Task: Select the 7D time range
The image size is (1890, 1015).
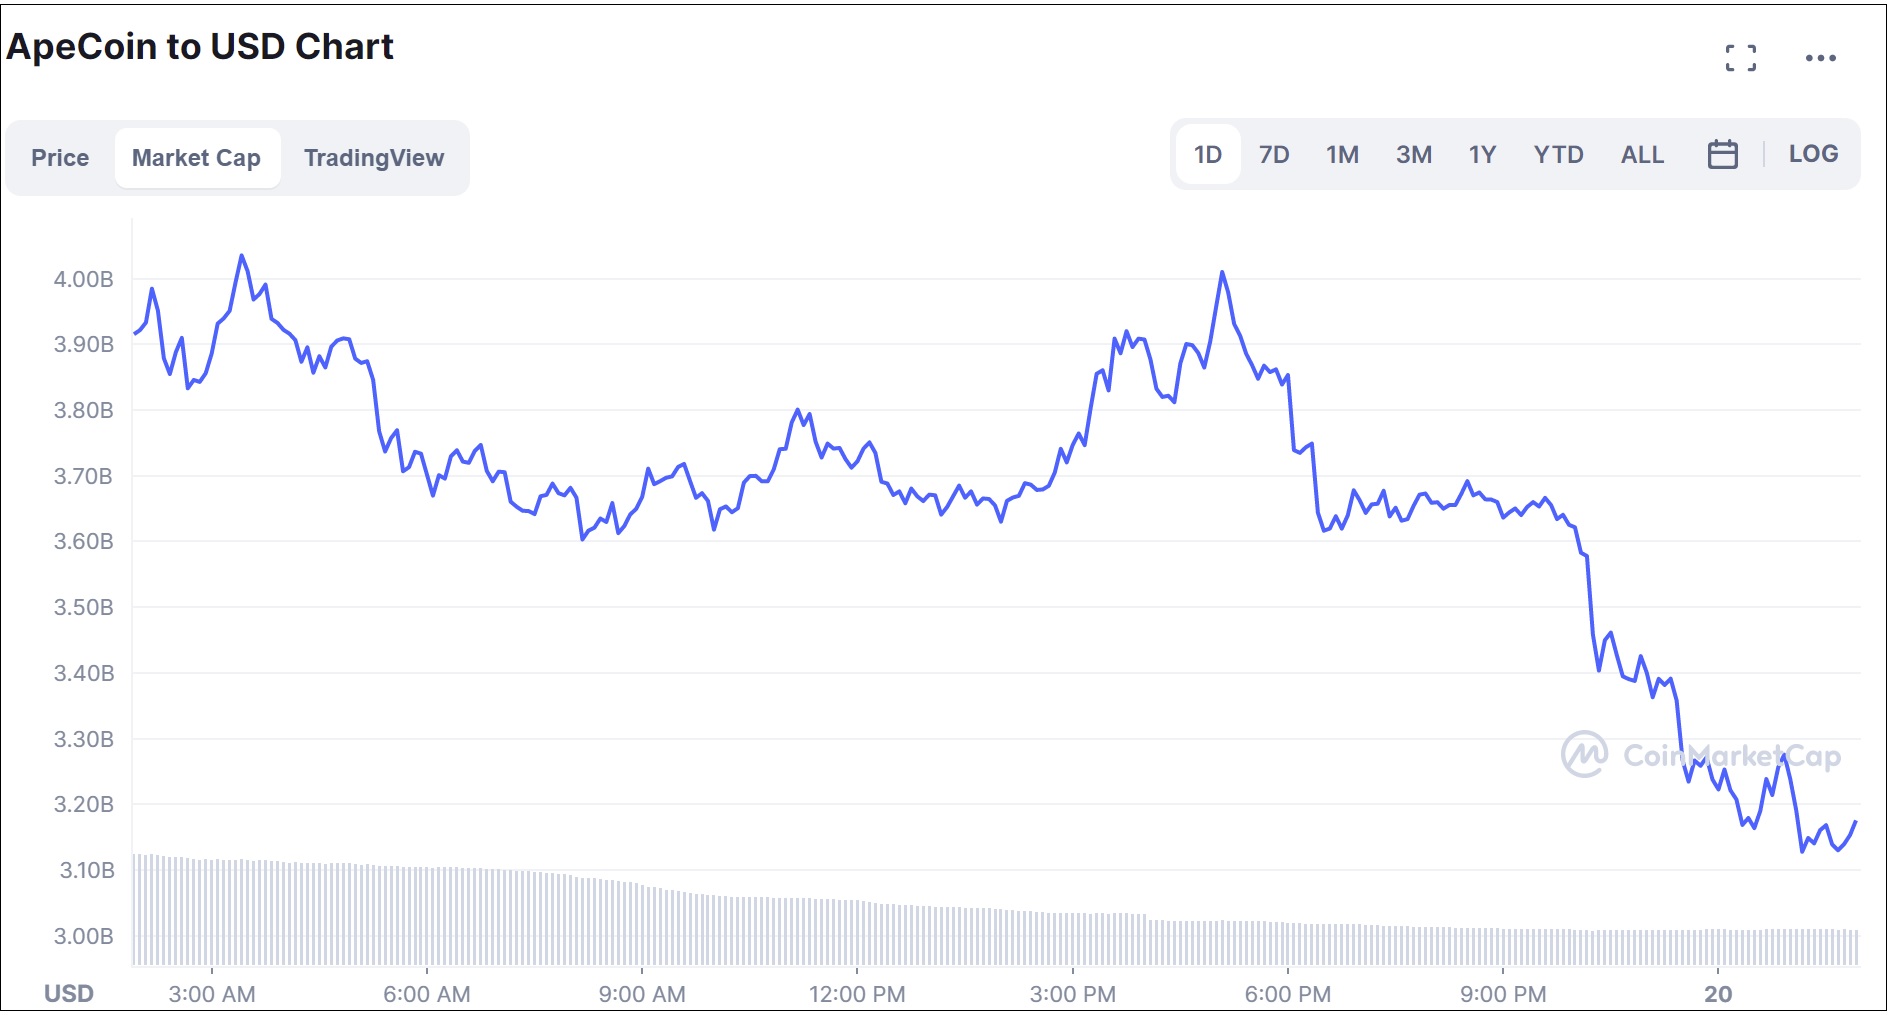Action: tap(1274, 154)
